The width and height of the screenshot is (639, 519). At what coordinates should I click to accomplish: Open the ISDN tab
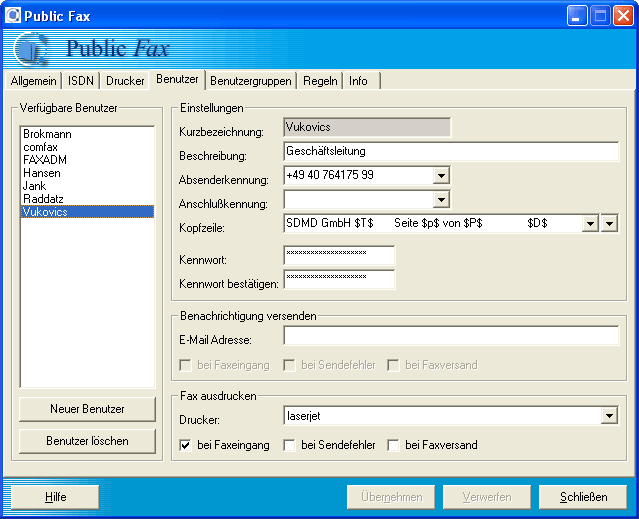click(81, 81)
